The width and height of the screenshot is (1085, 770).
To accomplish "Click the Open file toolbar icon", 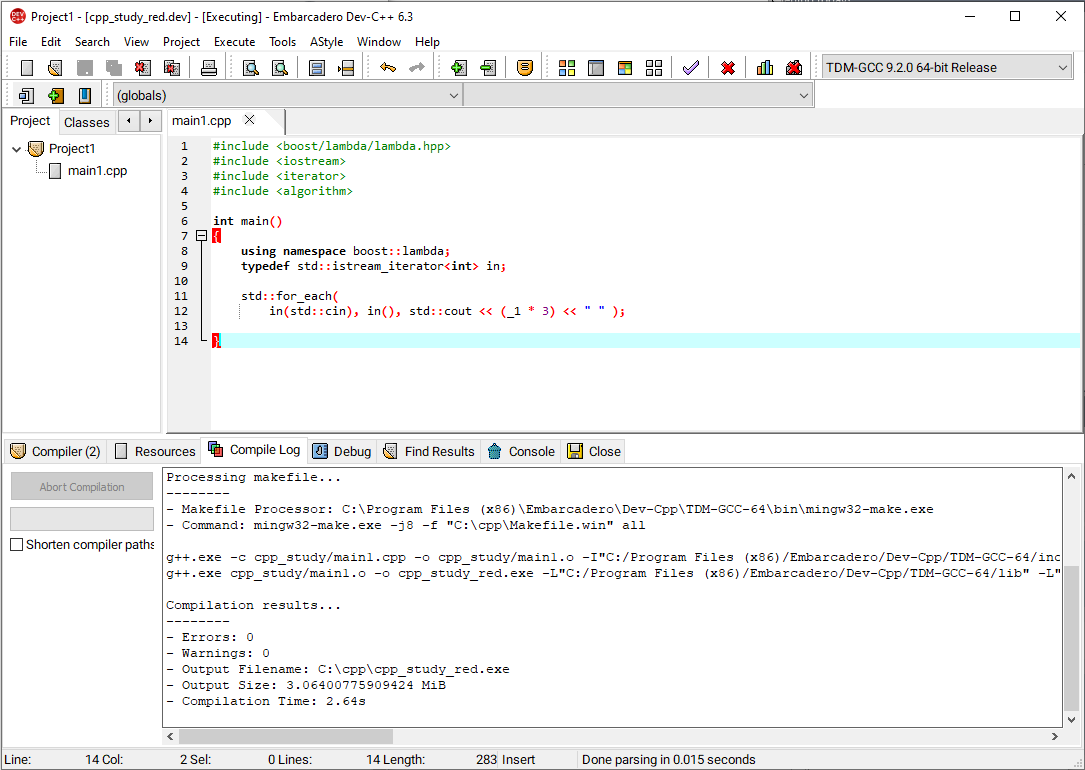I will click(x=55, y=68).
